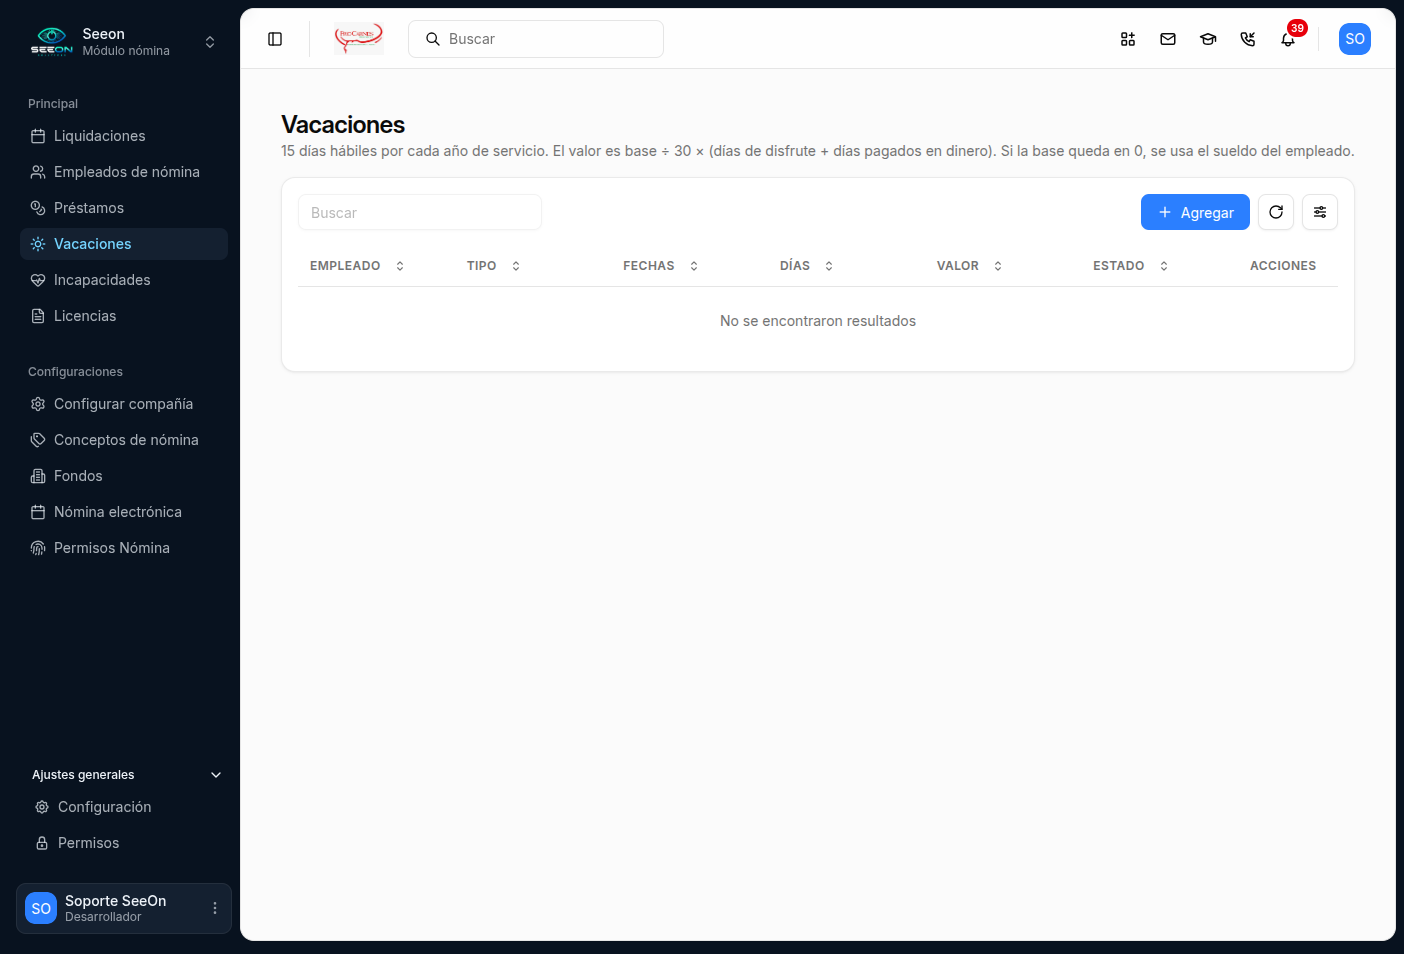The image size is (1404, 954).
Task: Open Nómina electrónica section
Action: click(x=124, y=512)
